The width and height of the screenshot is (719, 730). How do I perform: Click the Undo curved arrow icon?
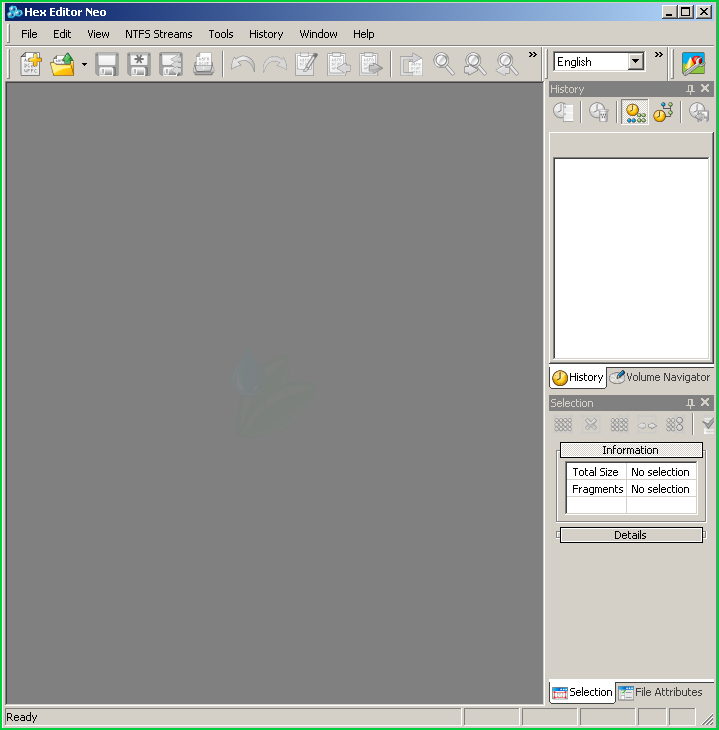click(243, 64)
